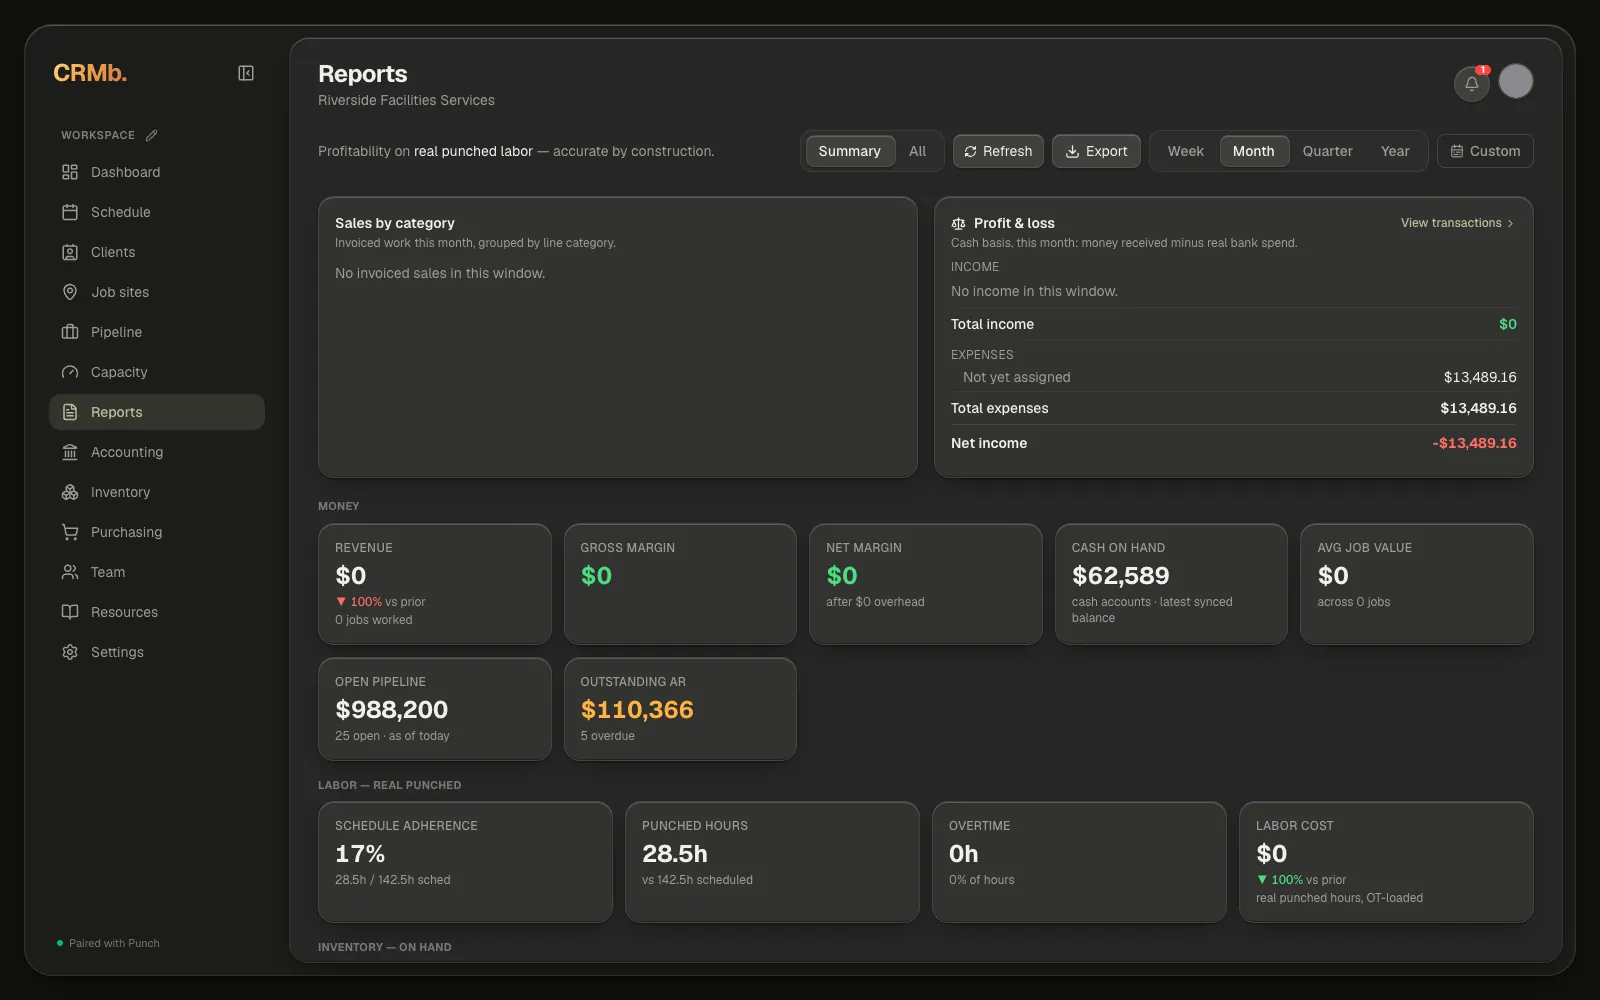Select the Year range

pos(1395,151)
